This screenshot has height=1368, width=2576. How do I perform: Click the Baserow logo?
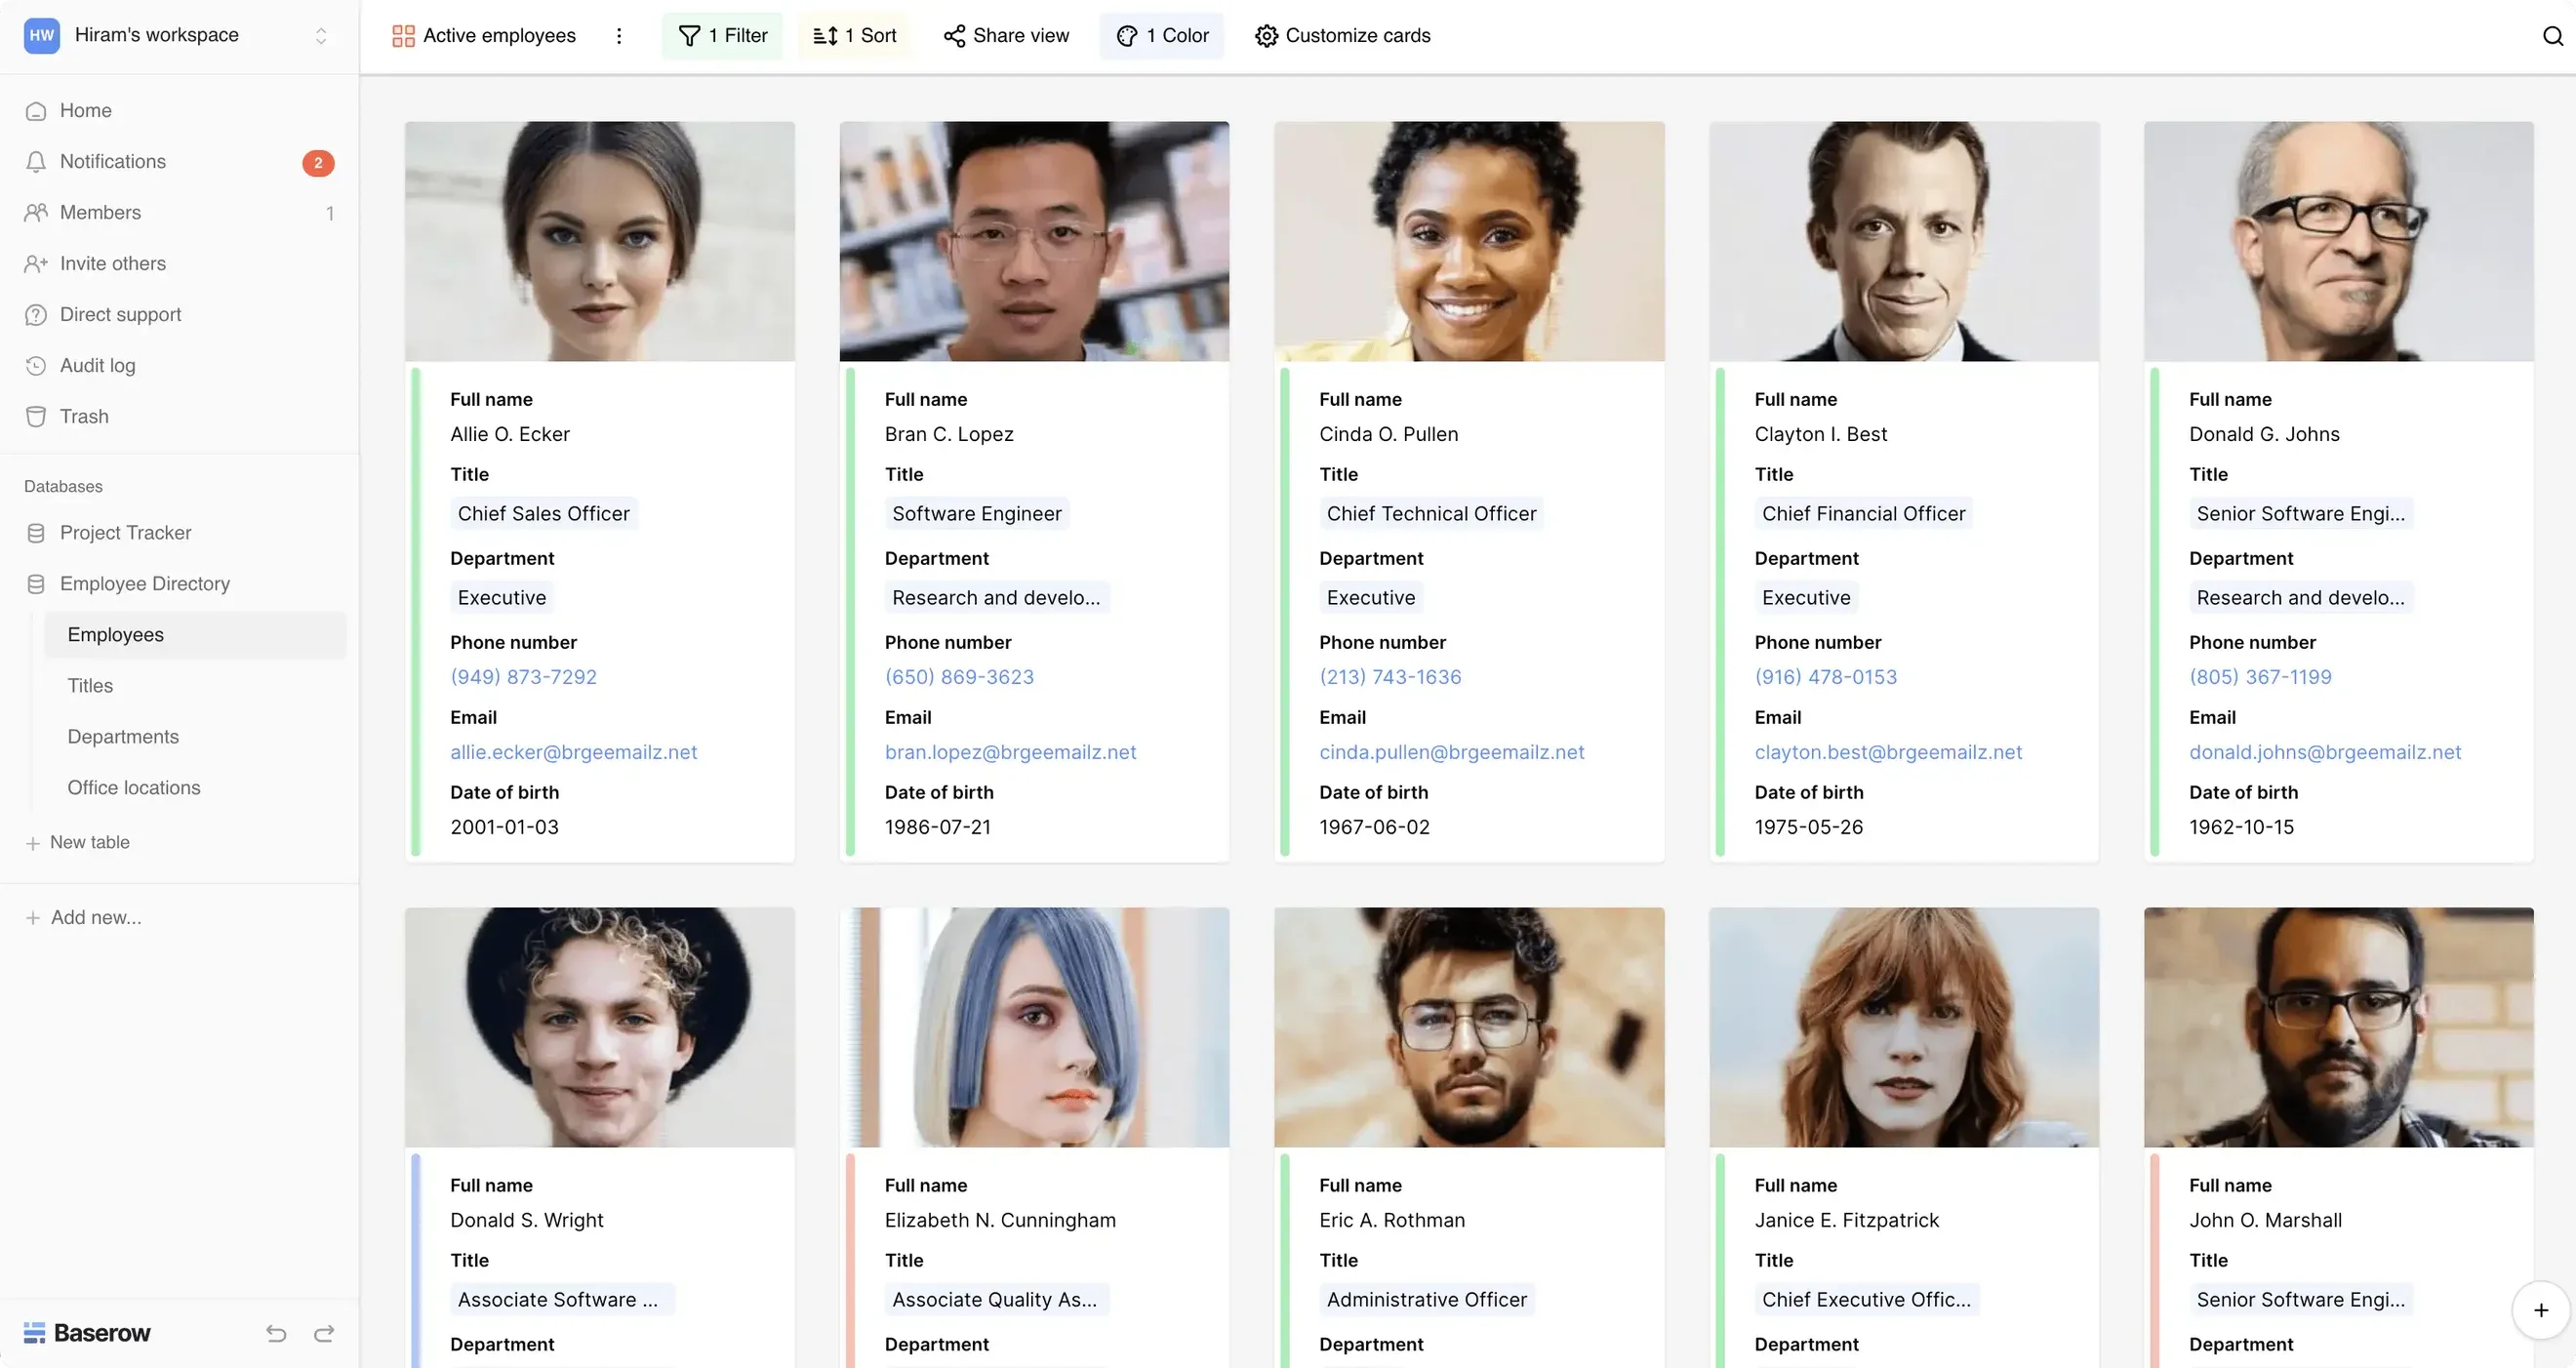[87, 1333]
